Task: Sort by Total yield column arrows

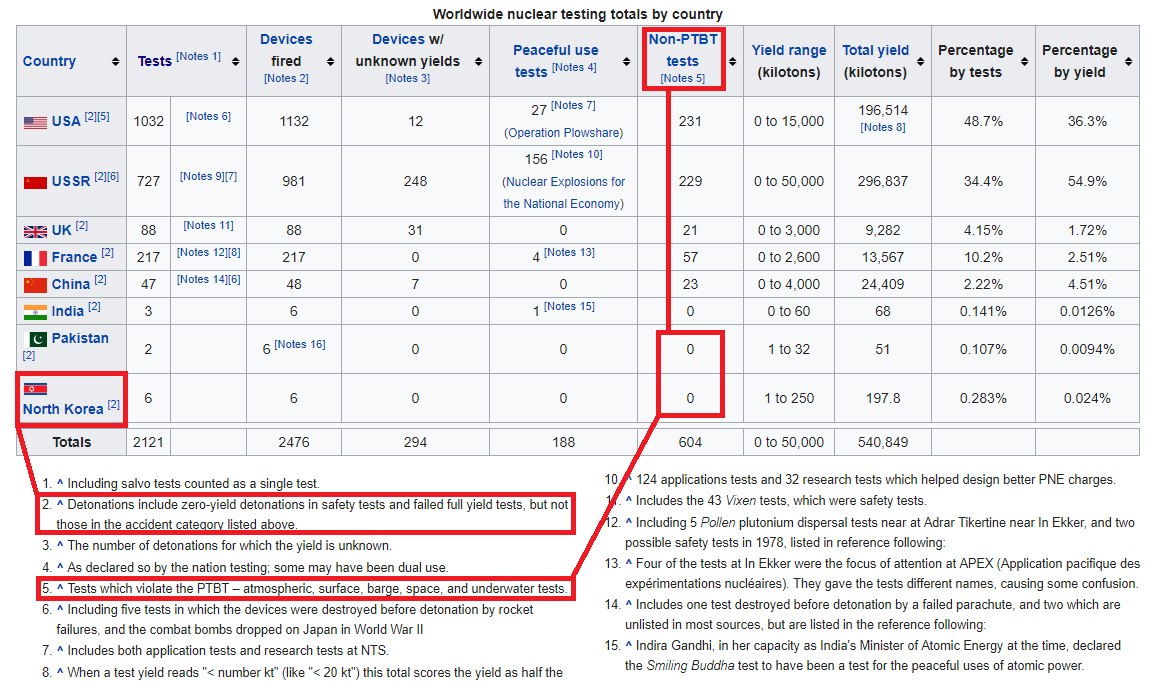Action: click(921, 62)
